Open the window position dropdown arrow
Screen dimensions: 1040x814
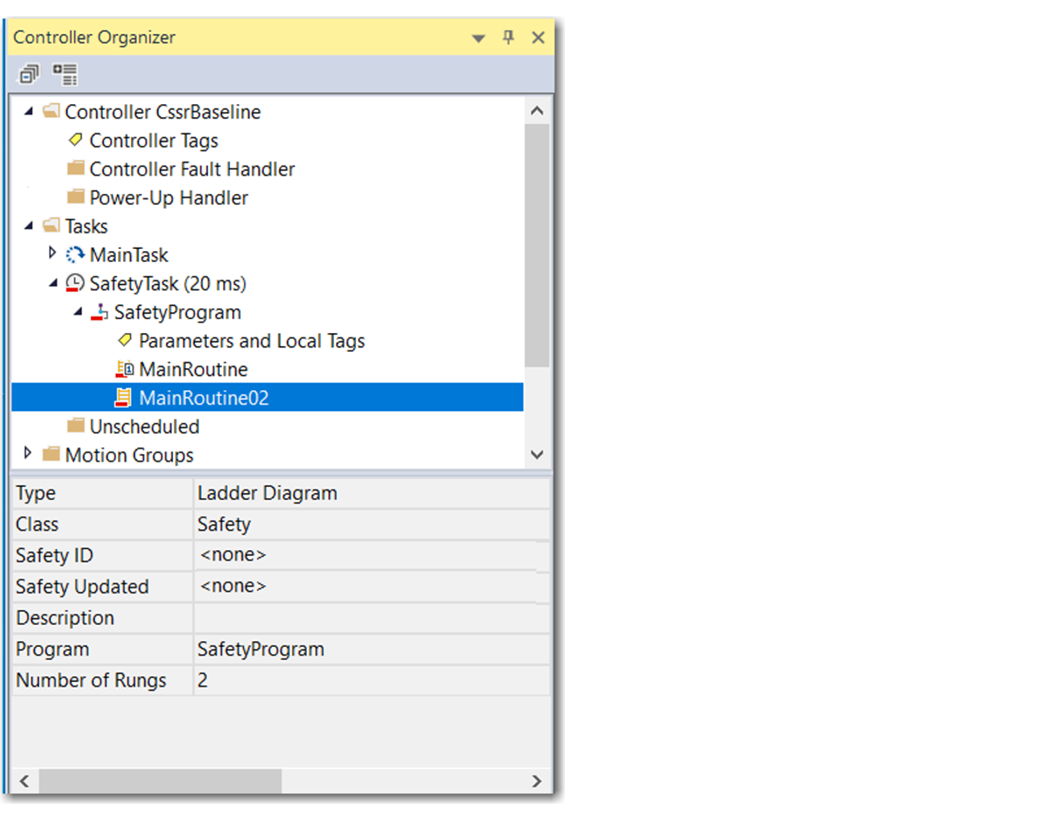[479, 38]
